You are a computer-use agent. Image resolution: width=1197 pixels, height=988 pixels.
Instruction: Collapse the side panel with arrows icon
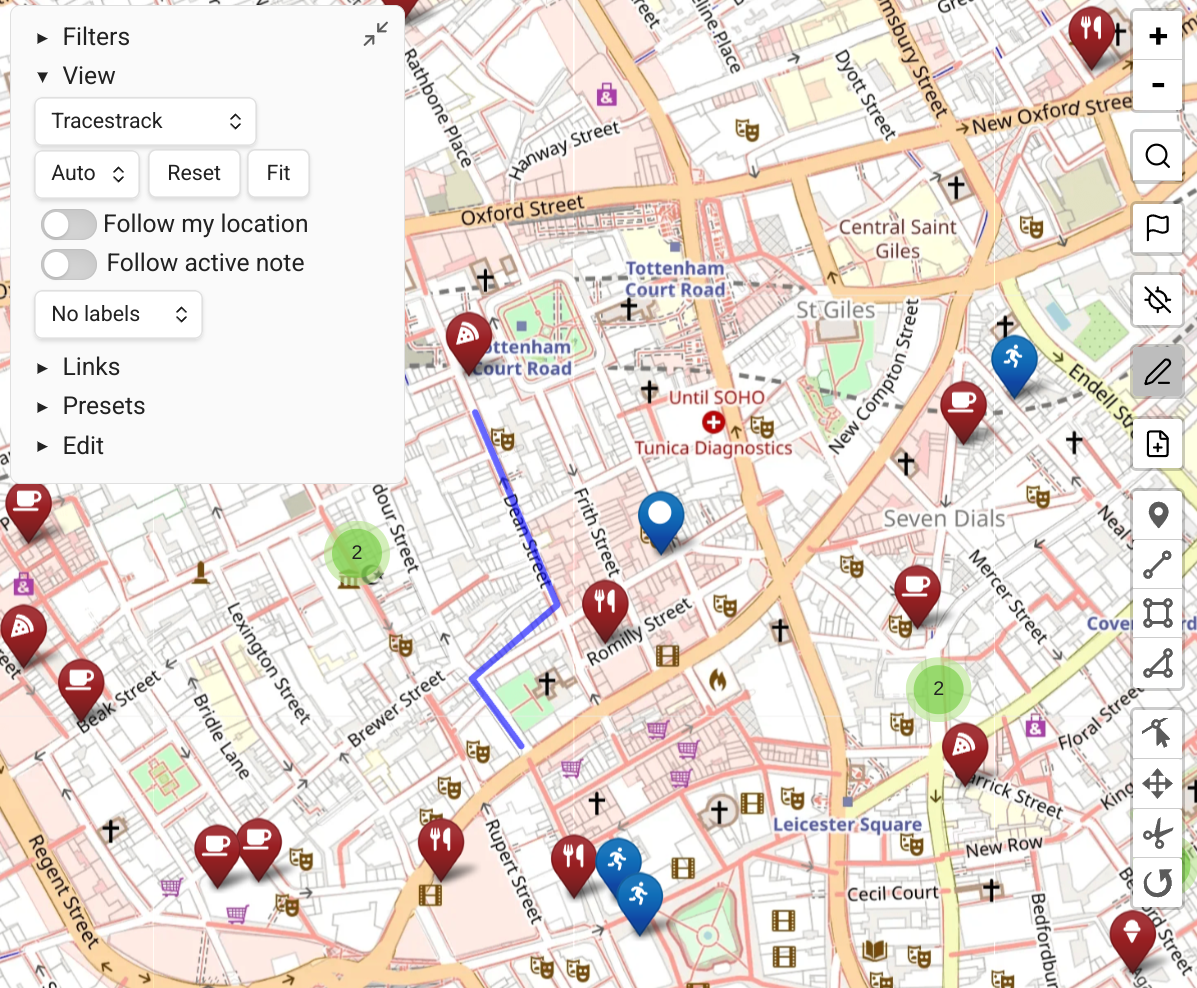tap(376, 35)
